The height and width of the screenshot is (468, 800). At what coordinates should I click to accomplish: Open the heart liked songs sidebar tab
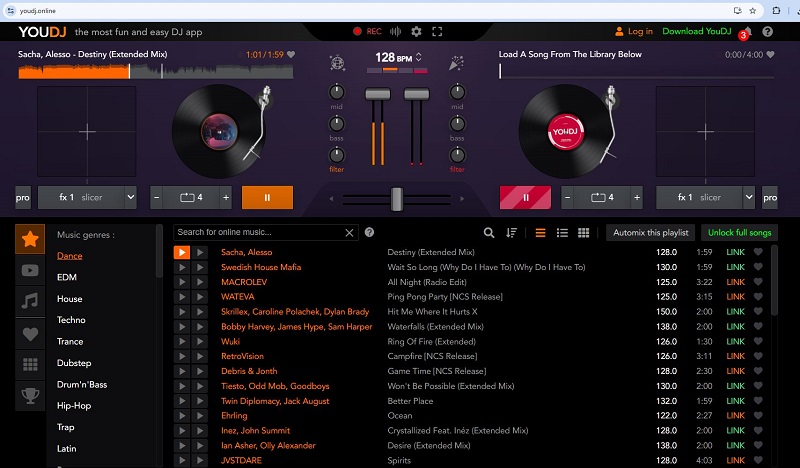[x=30, y=334]
